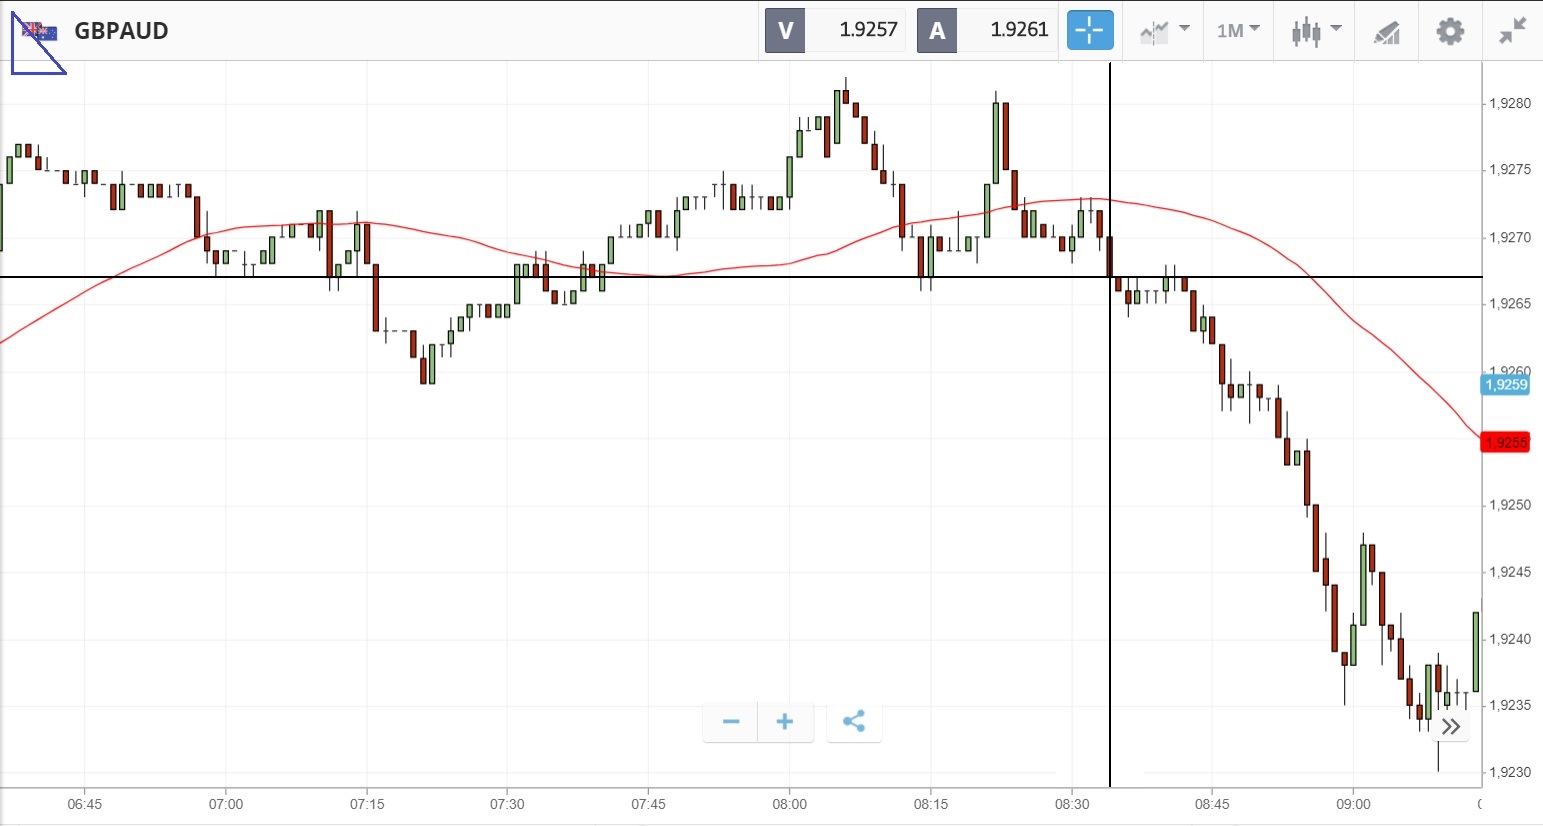
Task: Open the indicators dropdown
Action: coord(1163,31)
